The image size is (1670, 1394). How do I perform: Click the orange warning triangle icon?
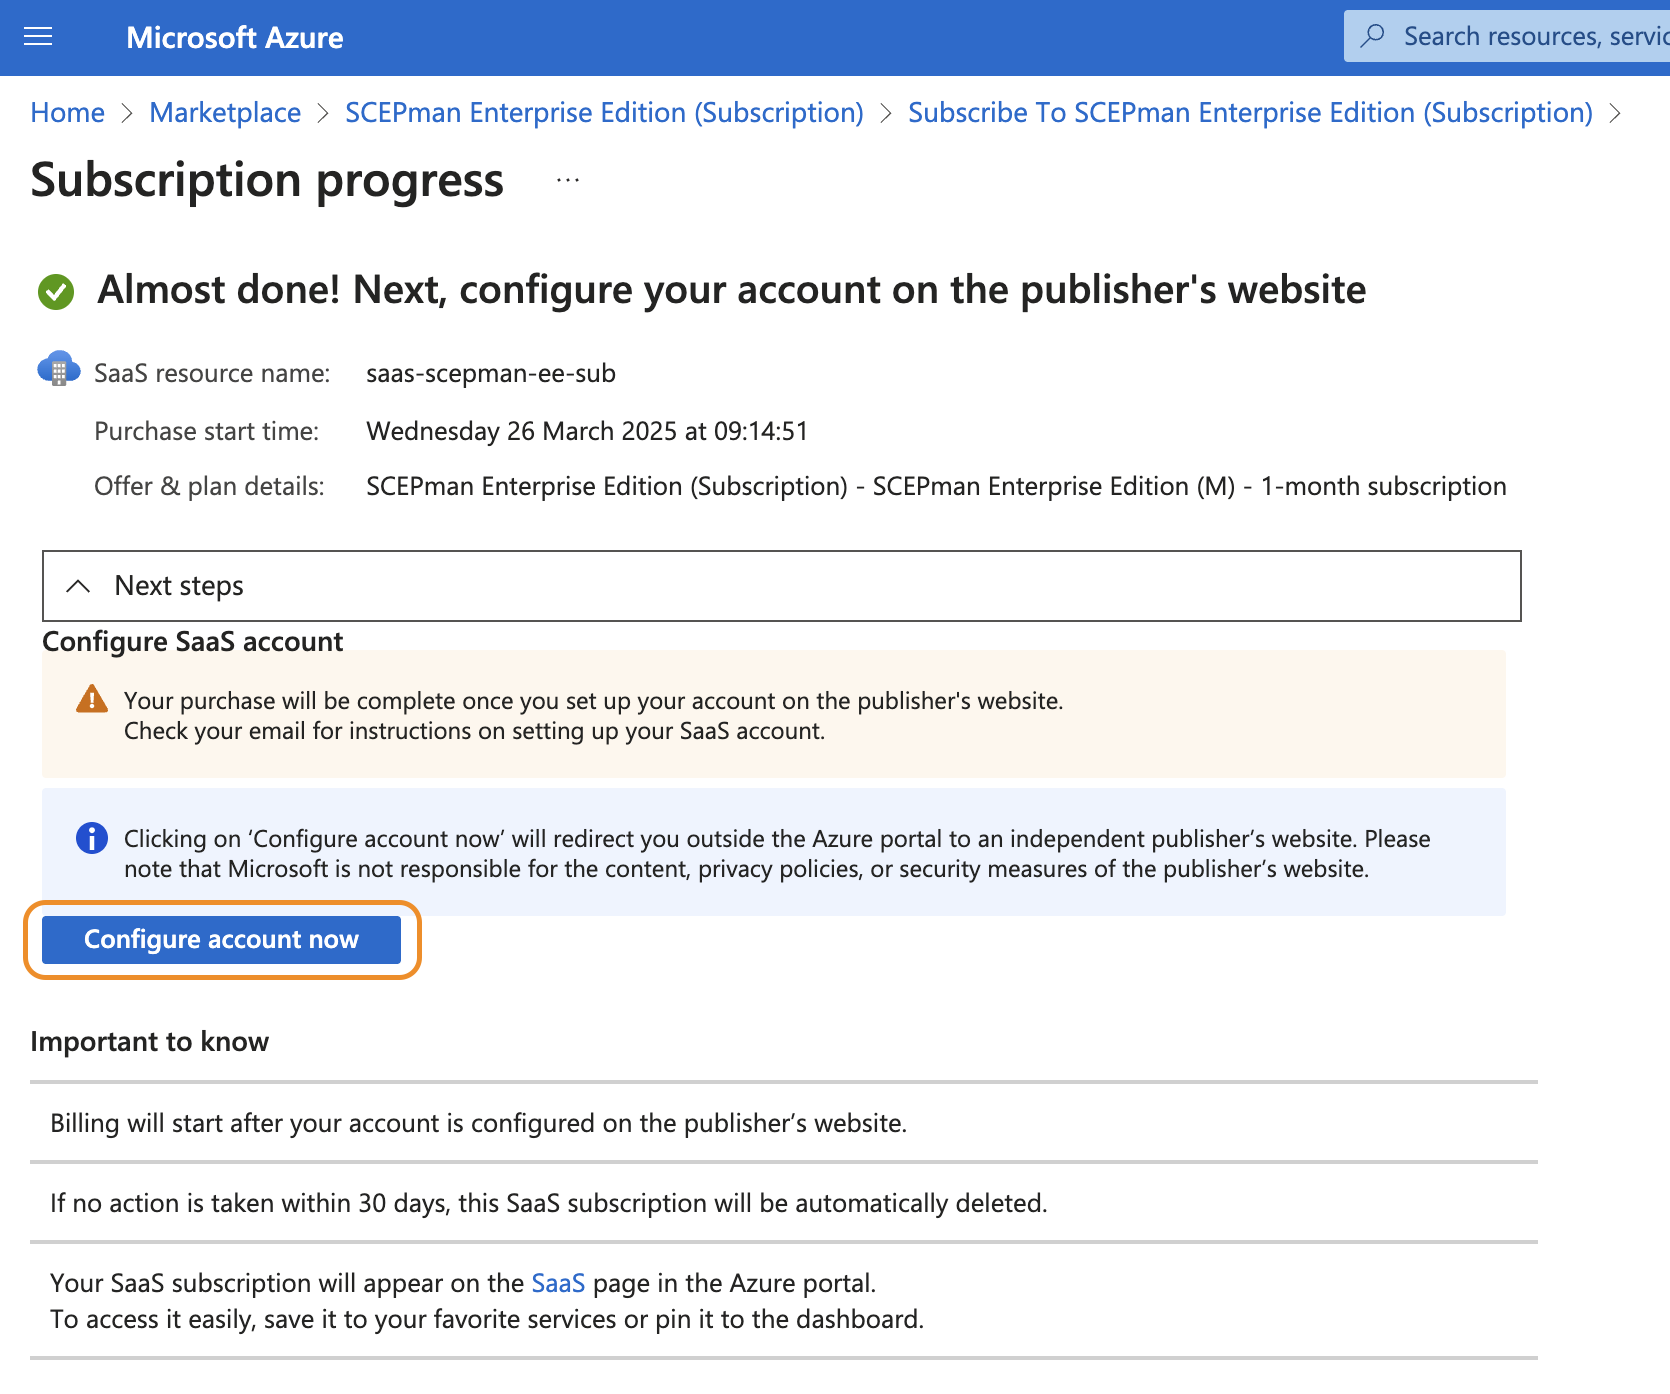coord(92,699)
